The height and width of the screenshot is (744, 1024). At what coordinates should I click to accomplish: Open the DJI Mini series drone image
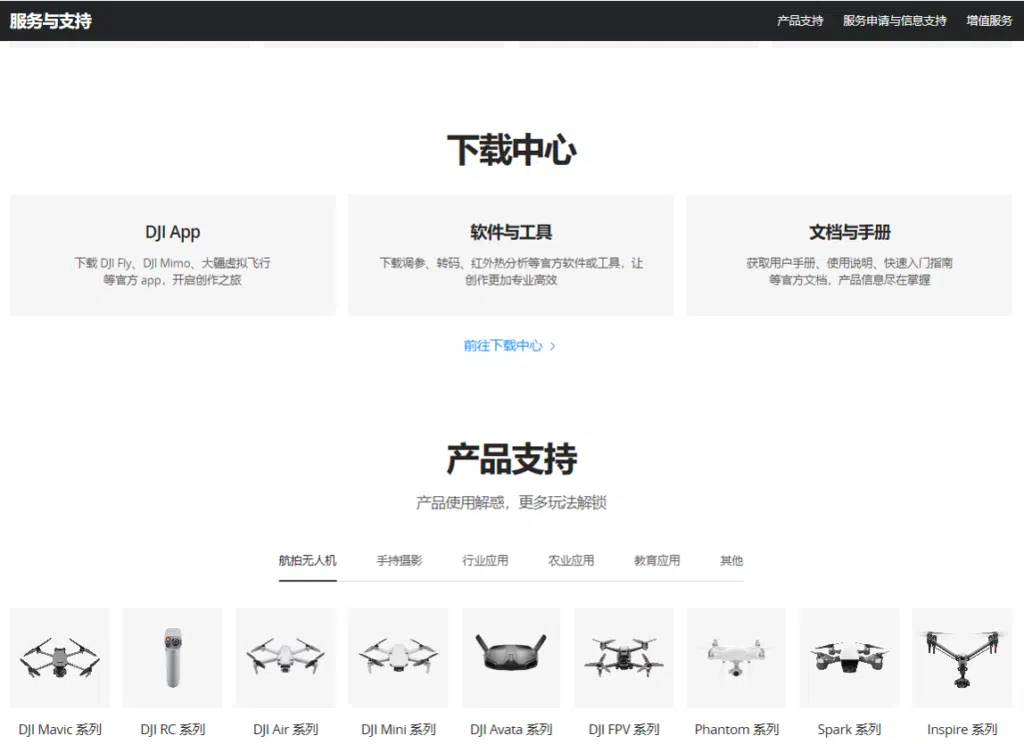398,658
